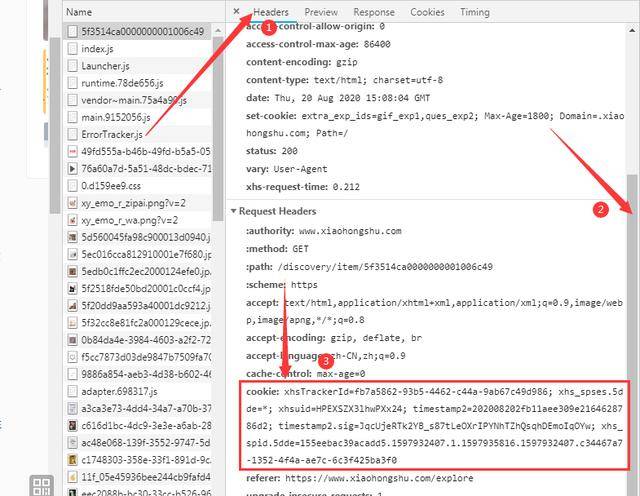
Task: Click the referer URL value
Action: (379, 478)
